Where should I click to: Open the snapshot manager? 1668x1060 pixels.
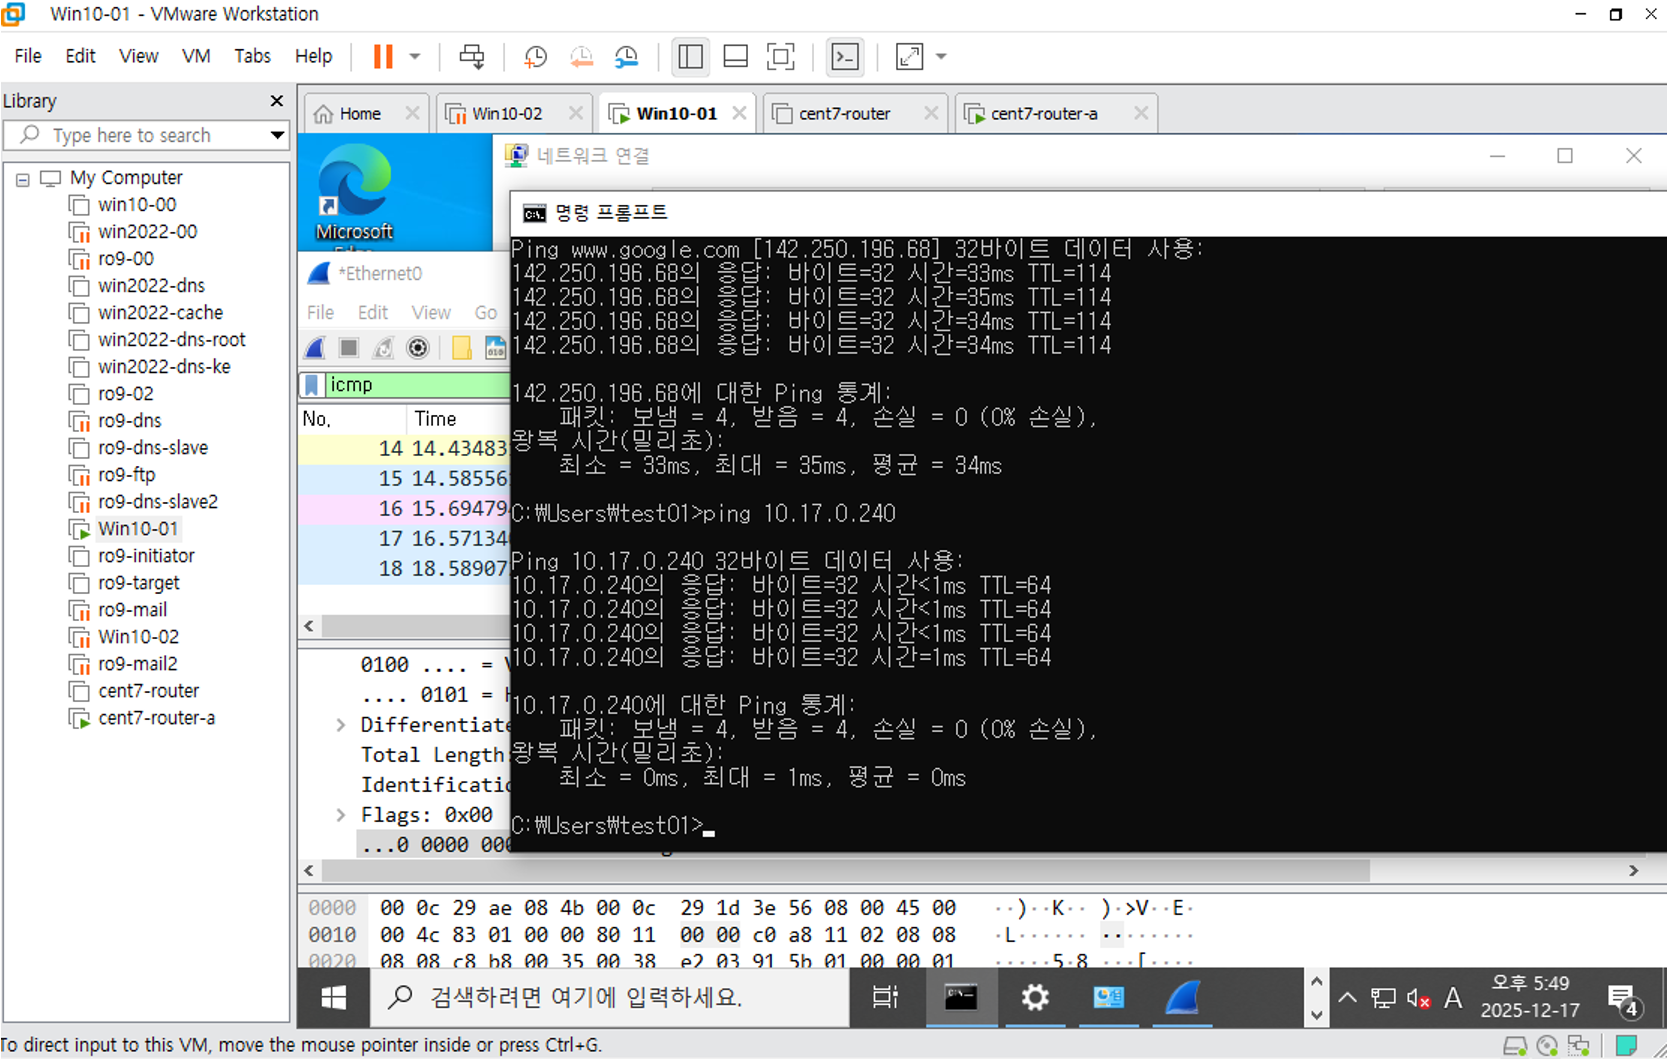(627, 57)
